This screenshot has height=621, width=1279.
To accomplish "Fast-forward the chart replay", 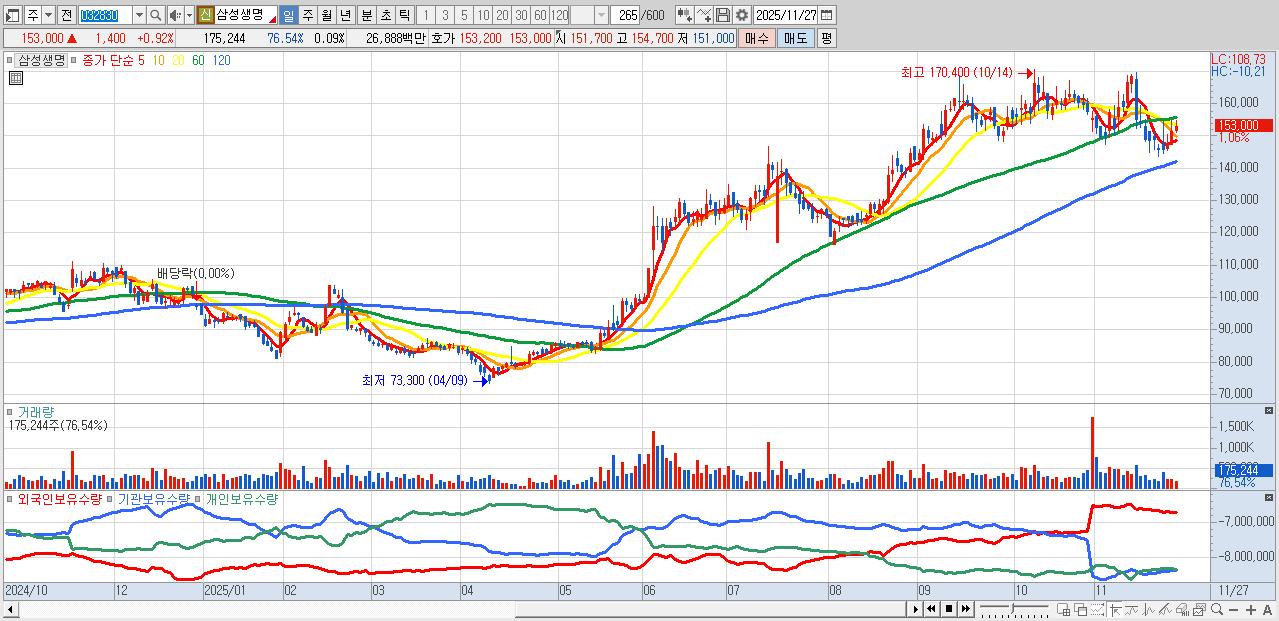I will (965, 609).
